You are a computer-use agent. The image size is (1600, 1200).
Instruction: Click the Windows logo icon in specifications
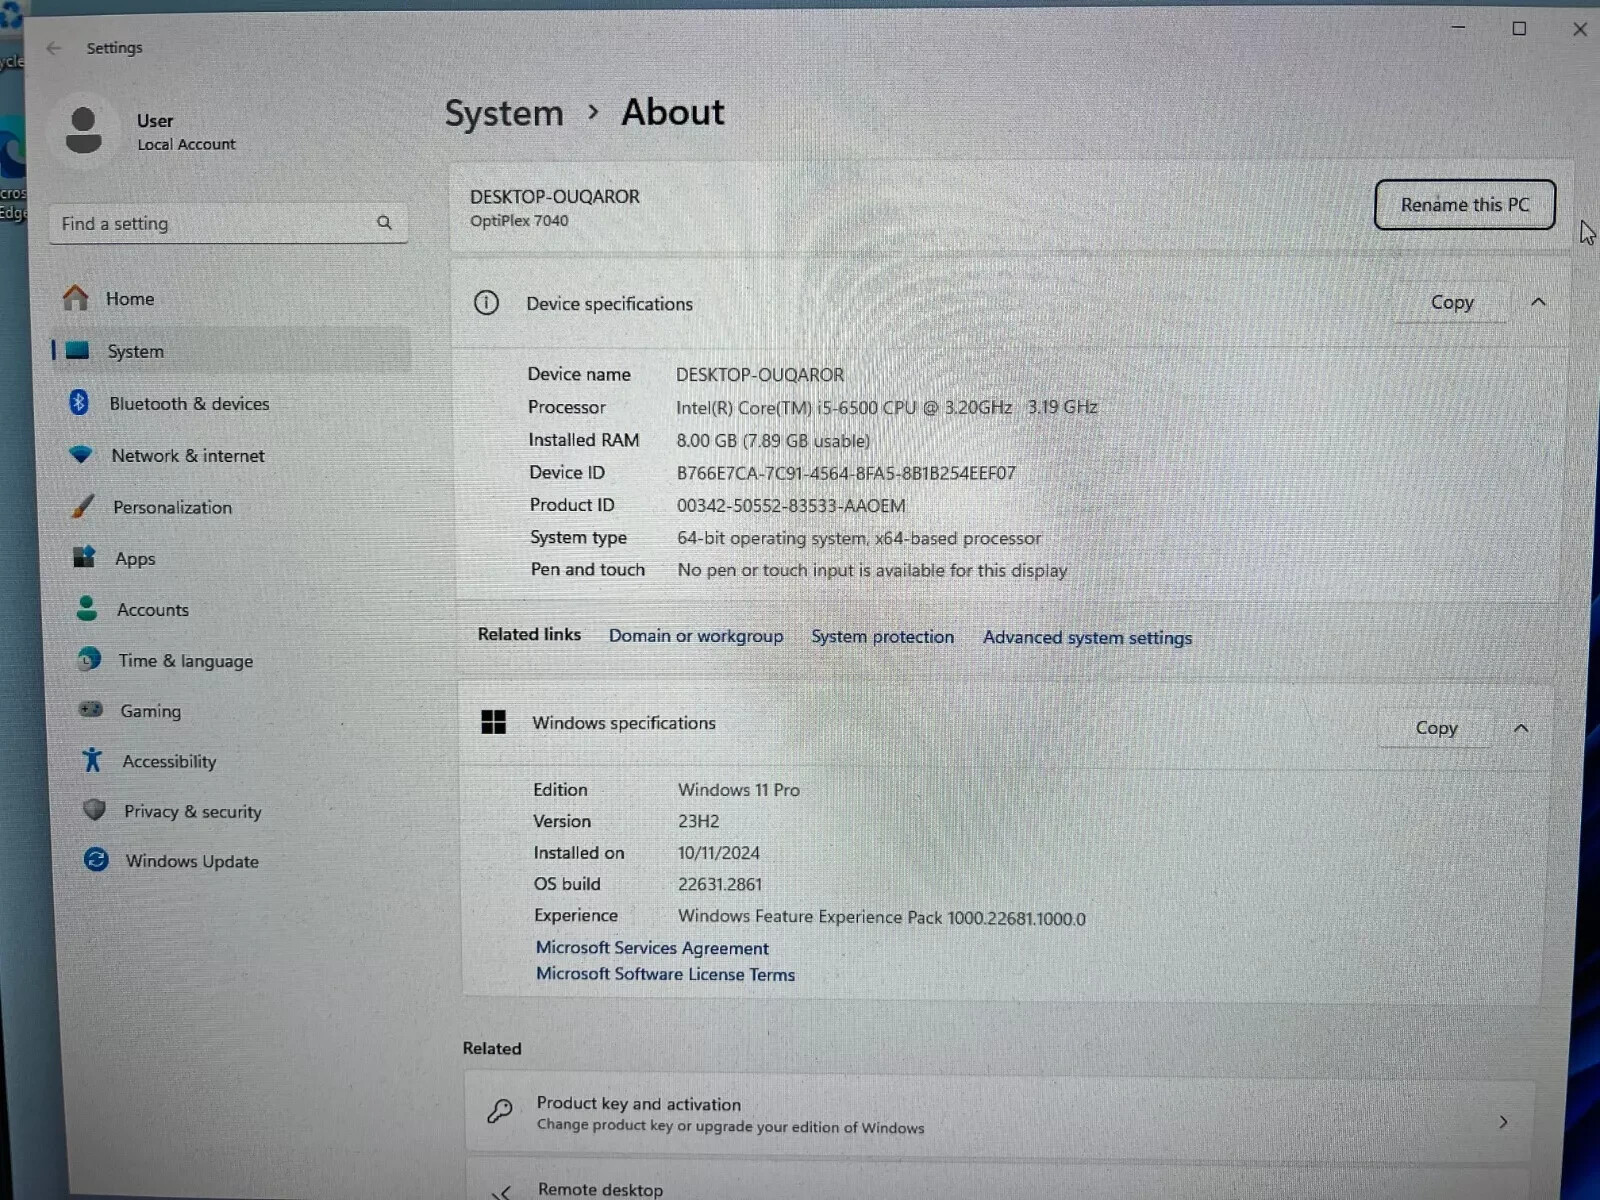pos(493,722)
